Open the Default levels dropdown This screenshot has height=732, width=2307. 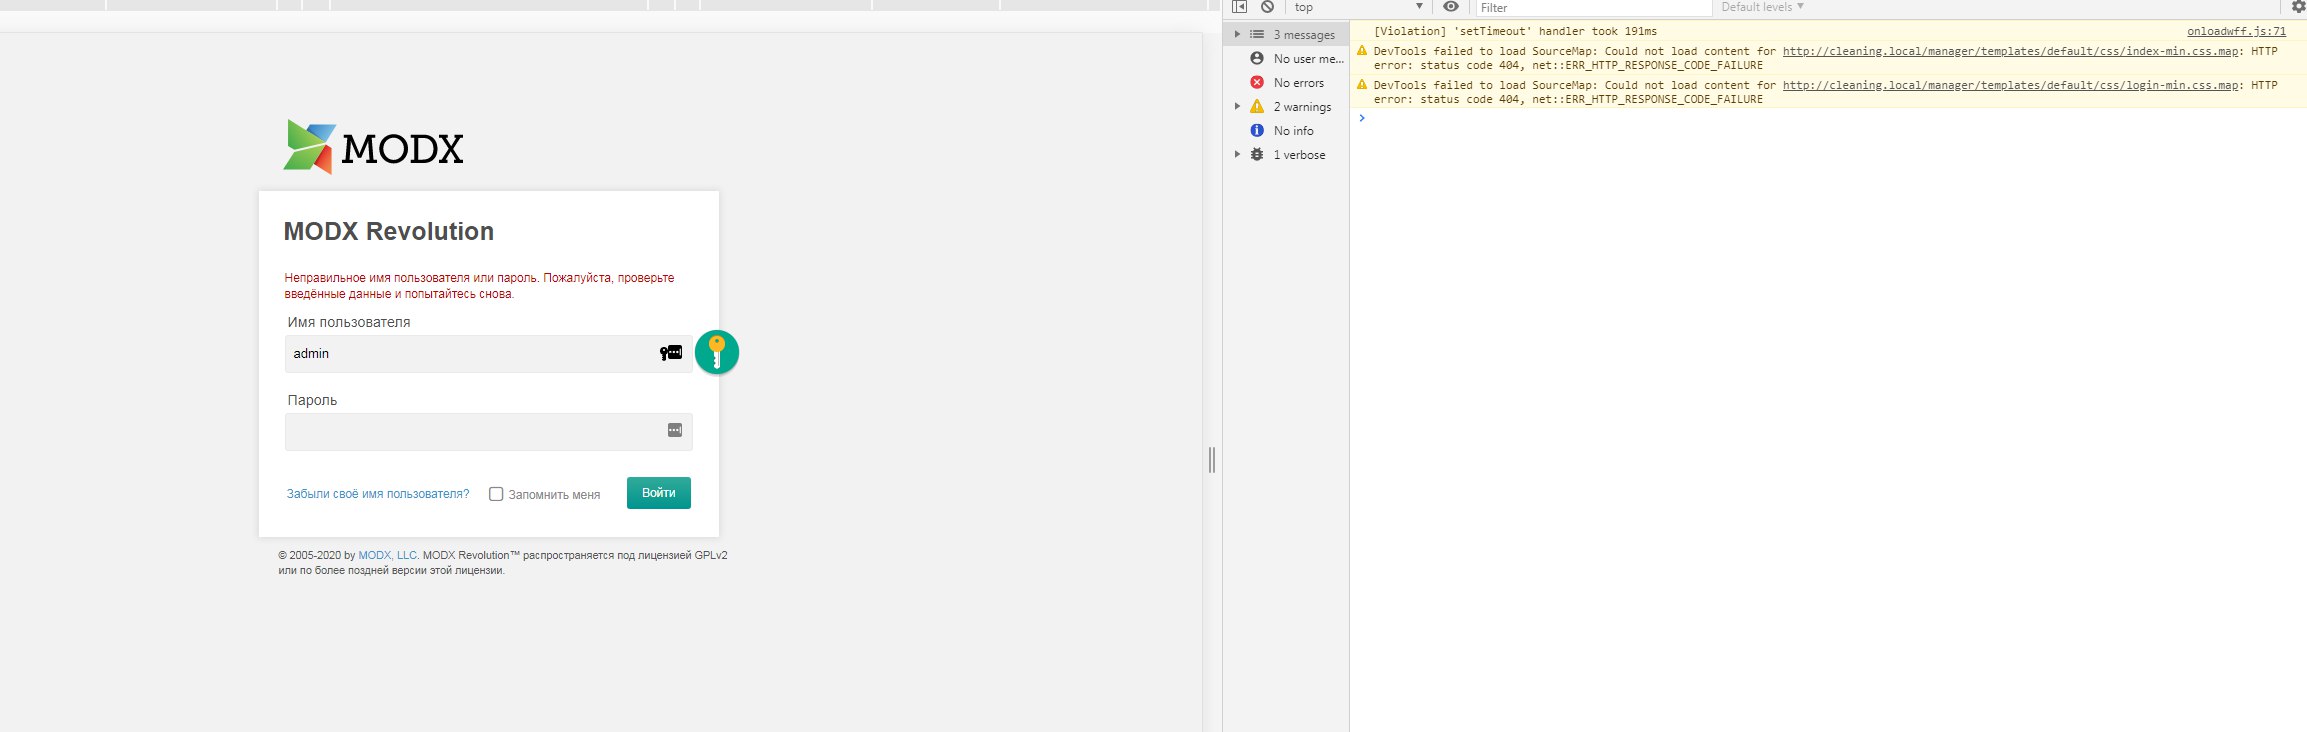1762,7
